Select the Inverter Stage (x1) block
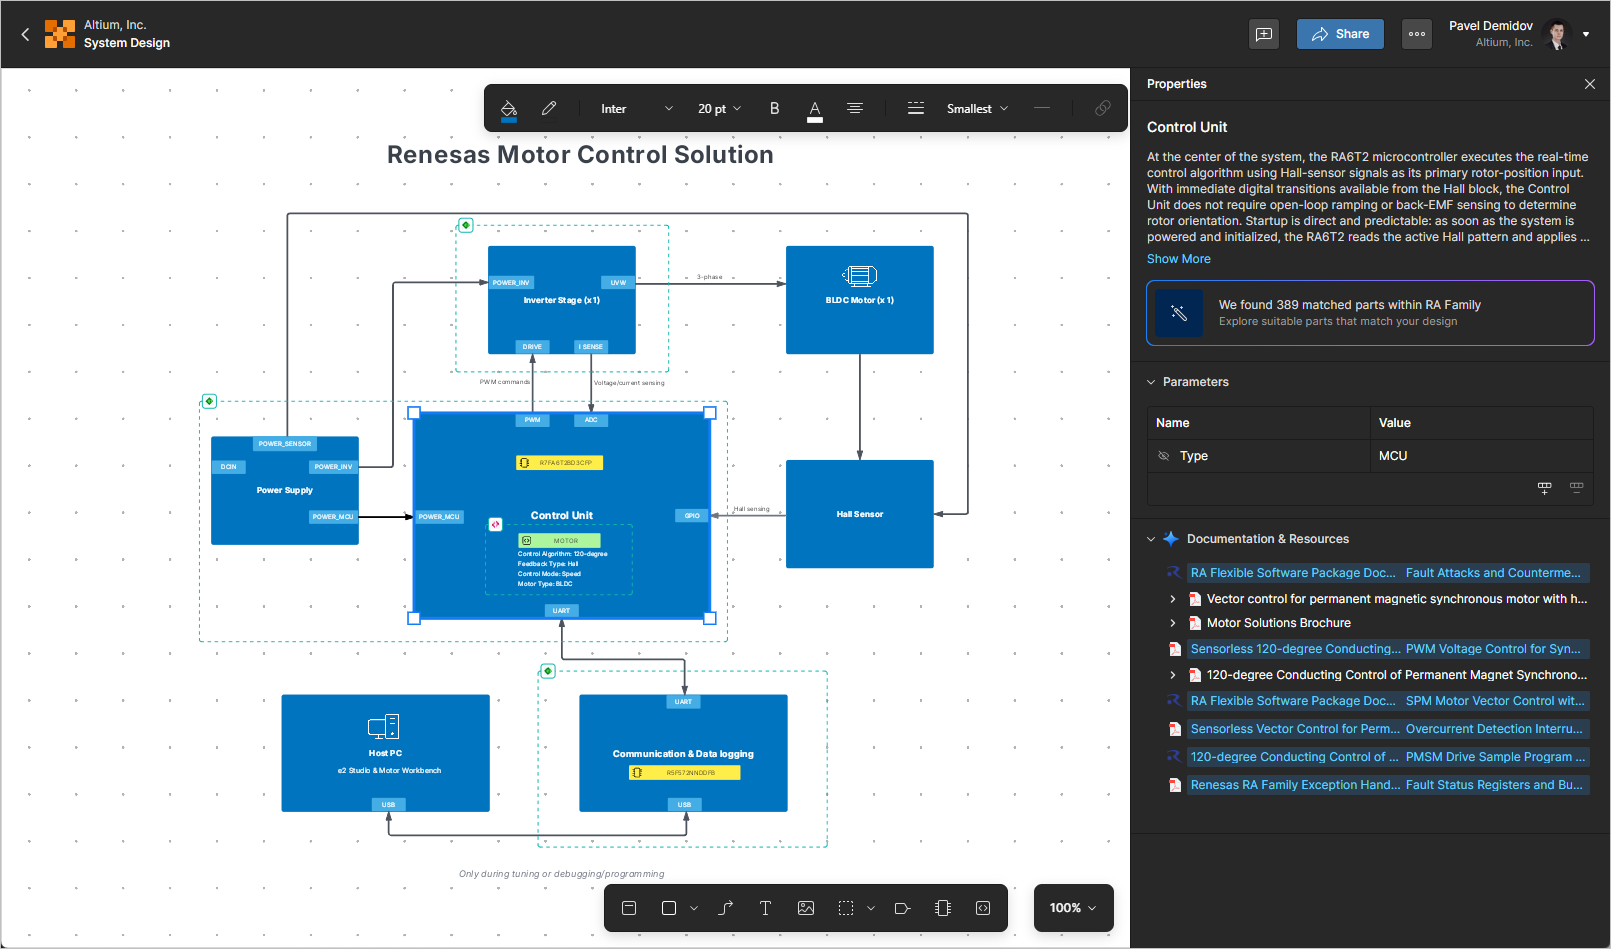The height and width of the screenshot is (949, 1611). pos(562,300)
